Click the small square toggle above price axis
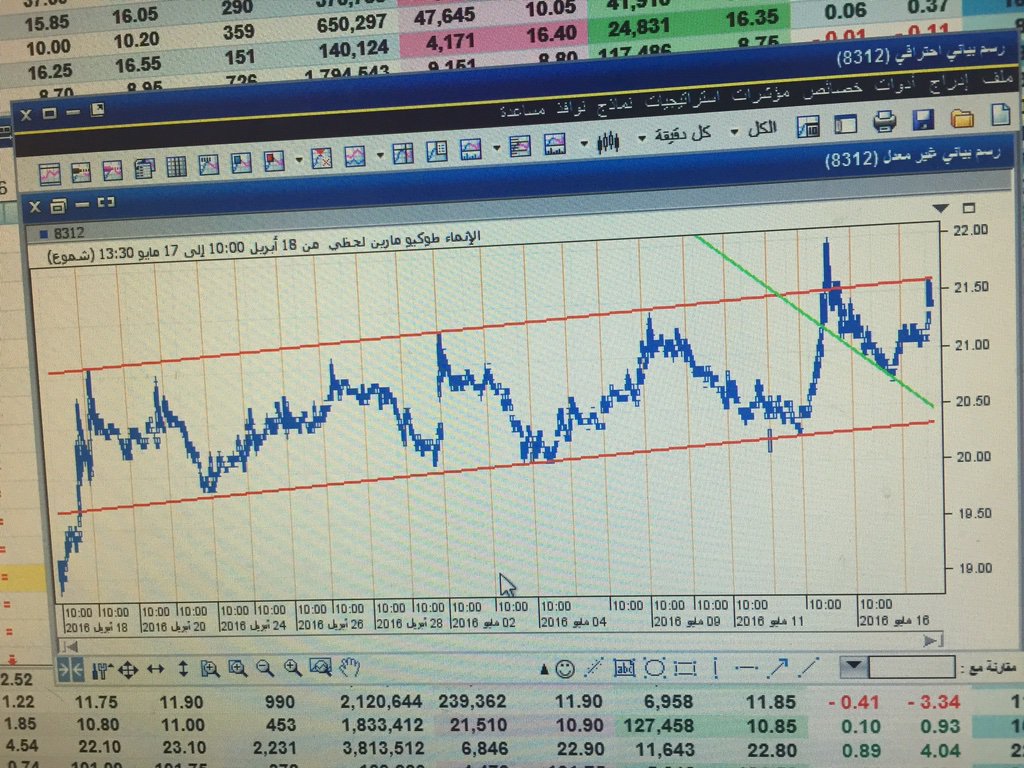Screen dimensions: 1024x768 [x=969, y=208]
